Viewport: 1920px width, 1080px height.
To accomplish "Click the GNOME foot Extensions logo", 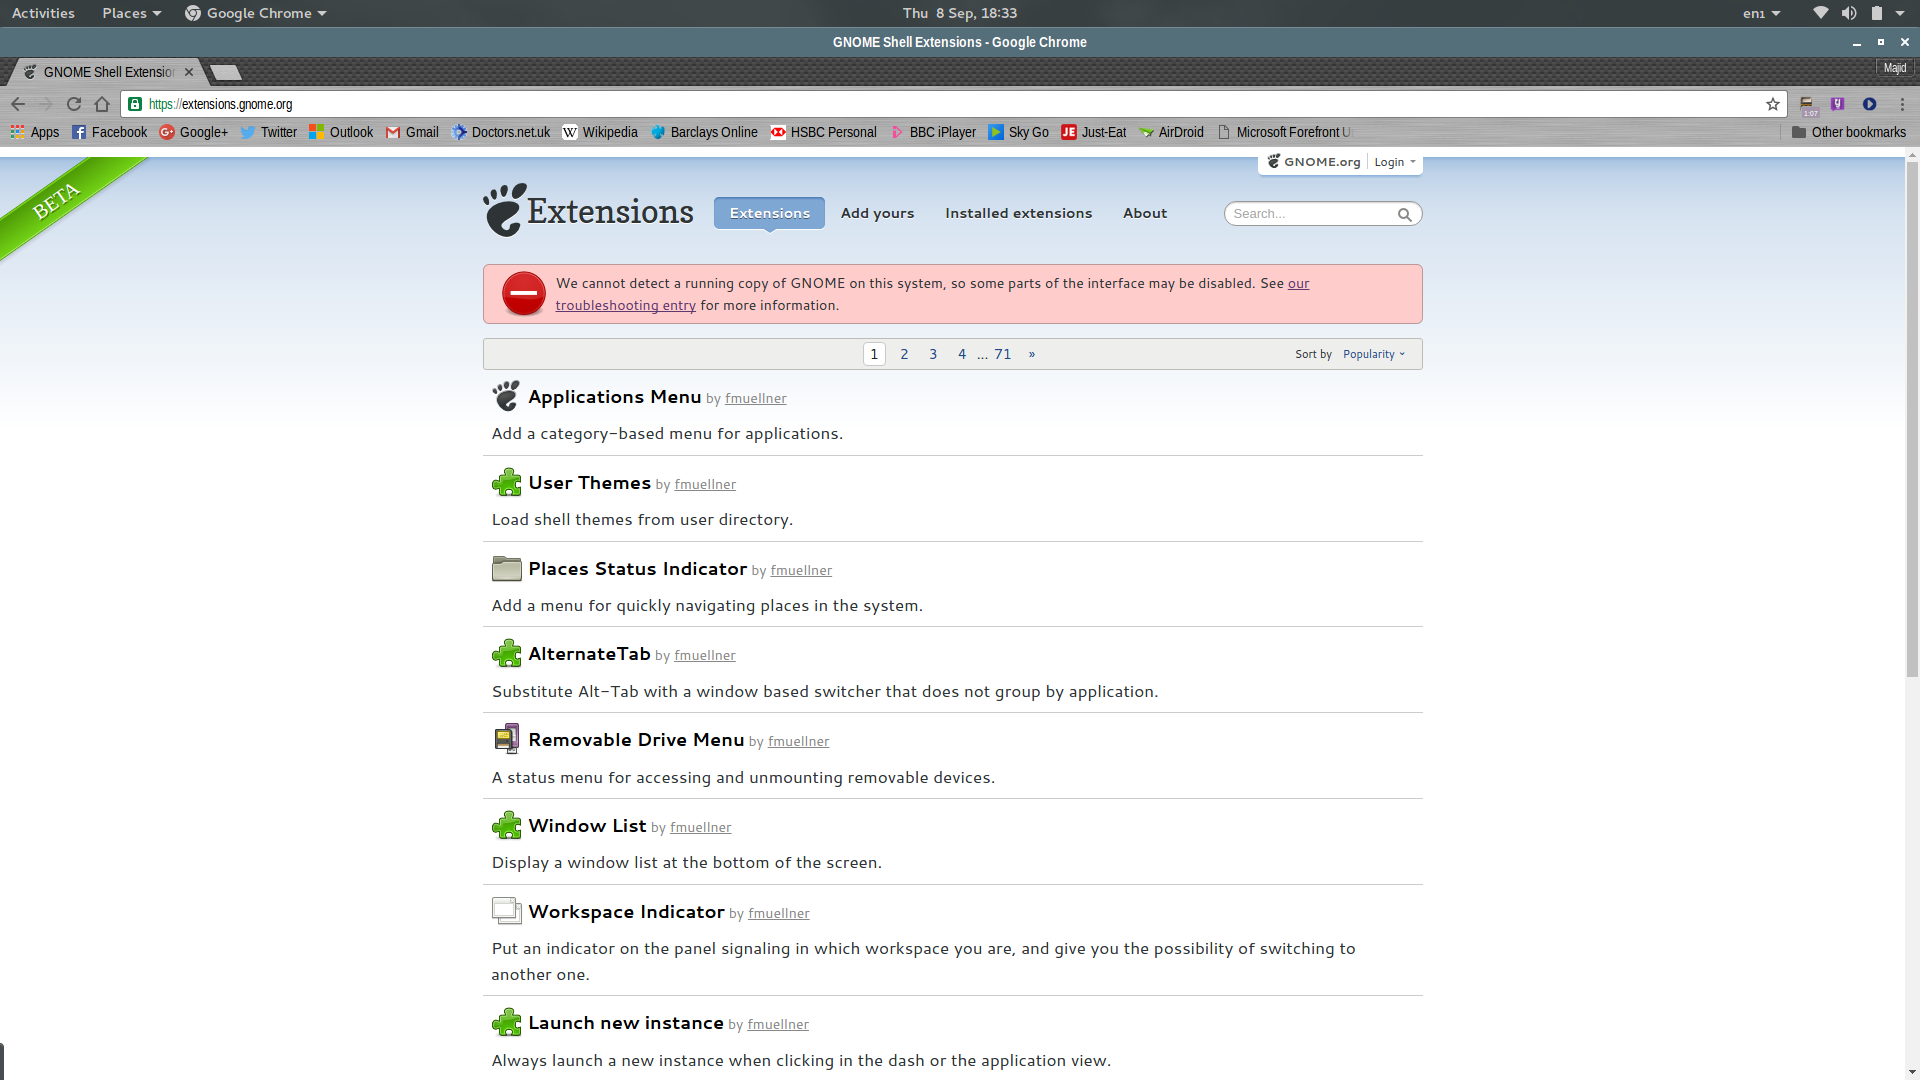I will tap(588, 210).
